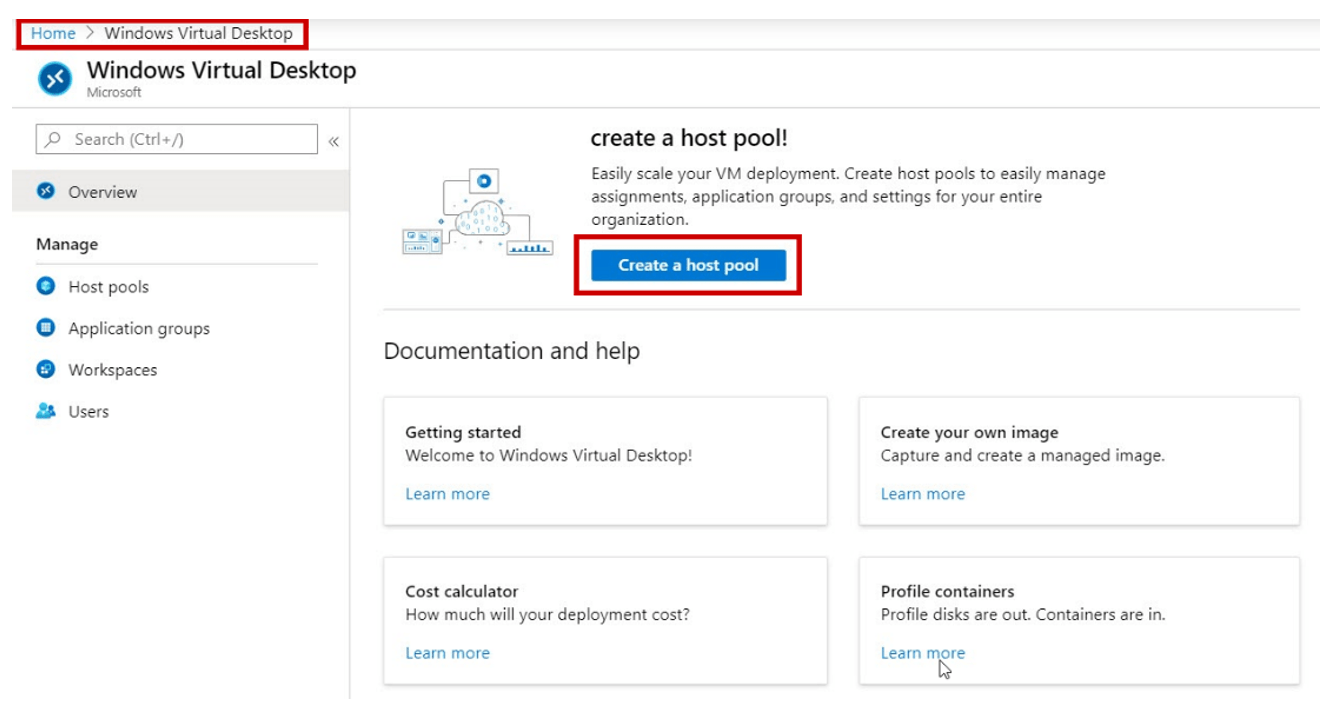The height and width of the screenshot is (711, 1337).
Task: Open Learn more under Profile containers
Action: (x=923, y=653)
